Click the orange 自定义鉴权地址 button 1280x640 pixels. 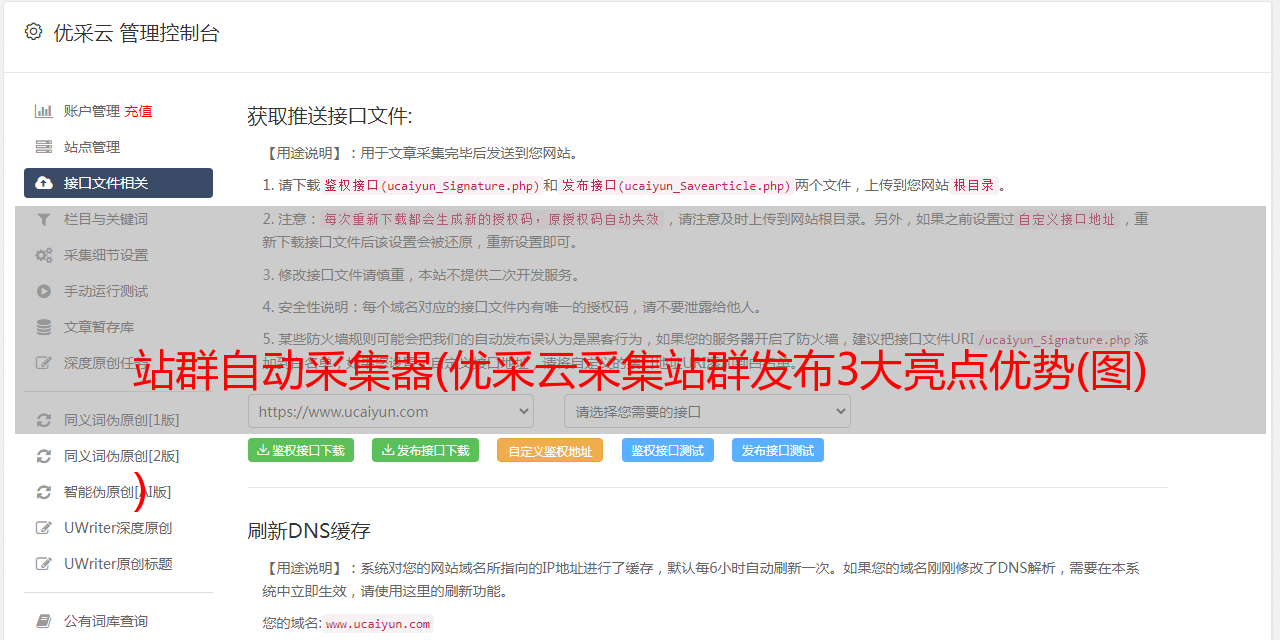[x=550, y=450]
